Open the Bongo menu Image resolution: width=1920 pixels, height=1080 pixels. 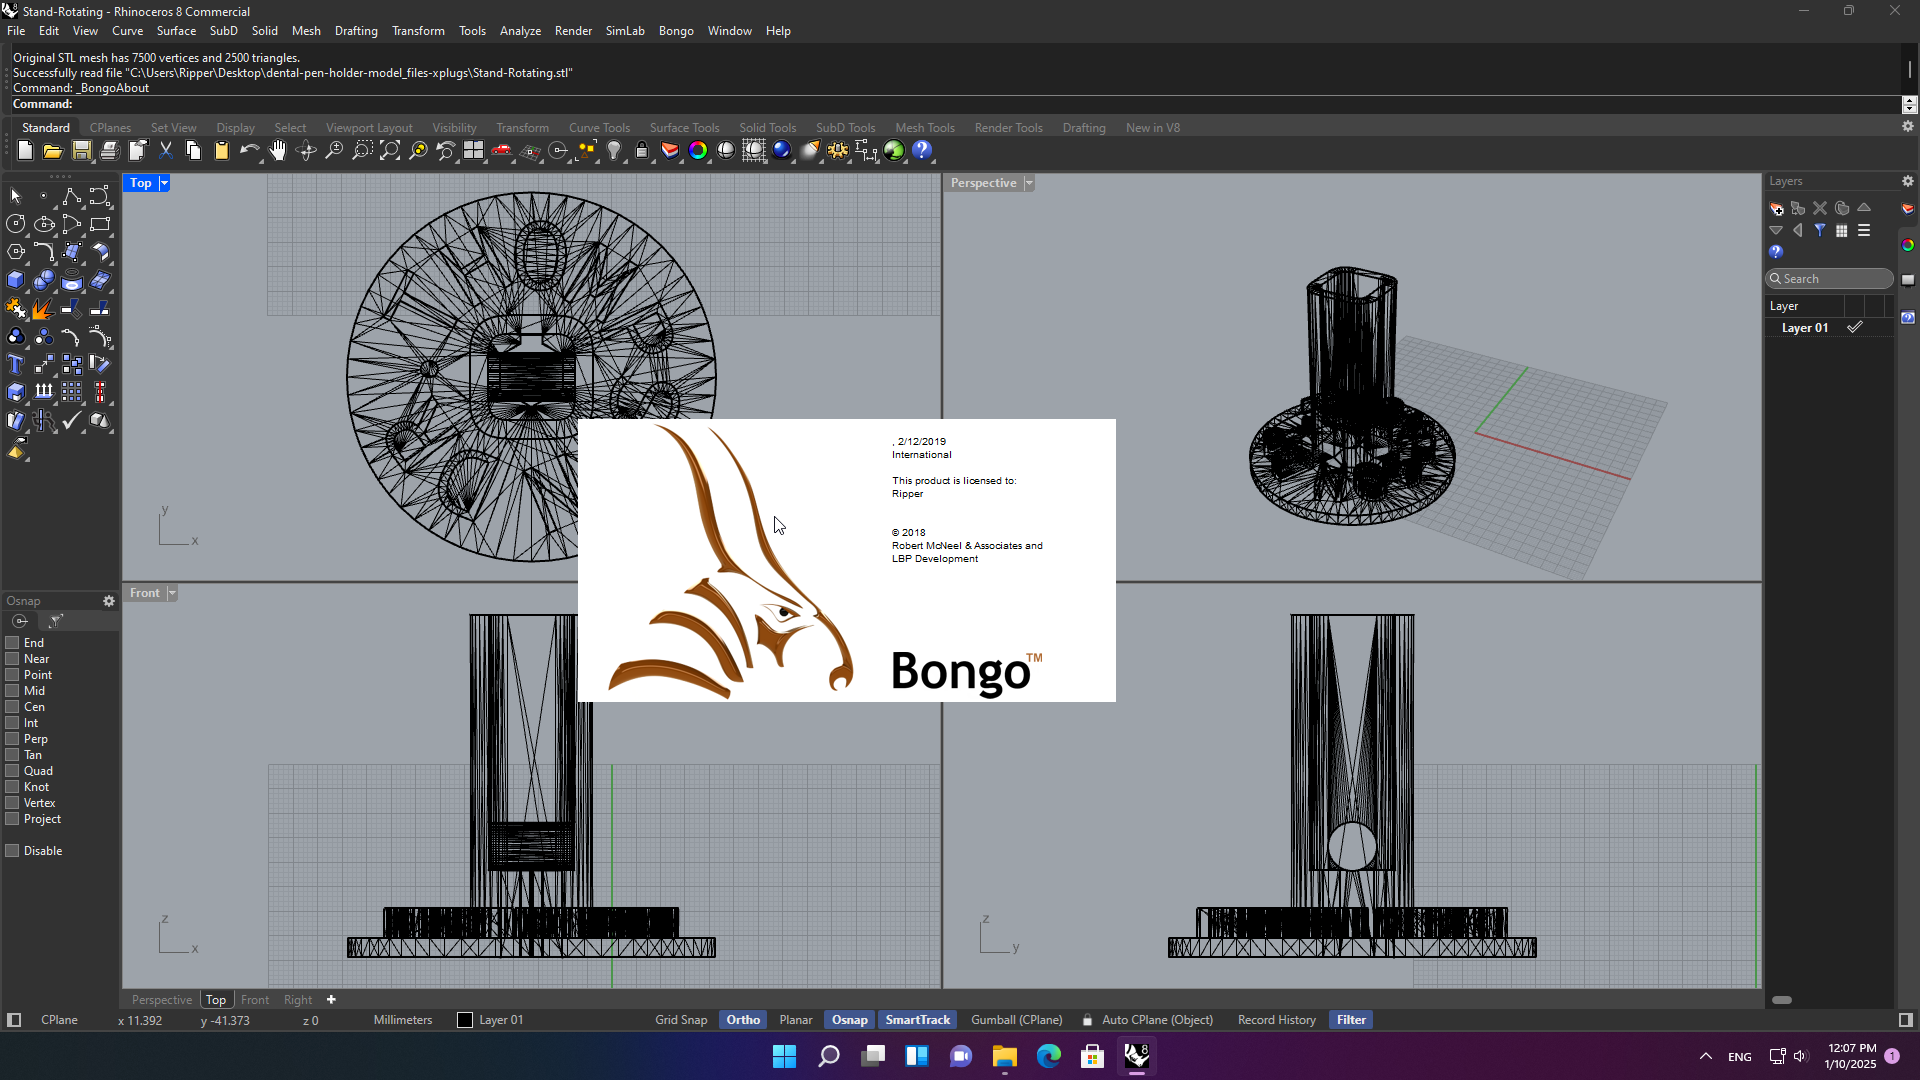tap(676, 31)
